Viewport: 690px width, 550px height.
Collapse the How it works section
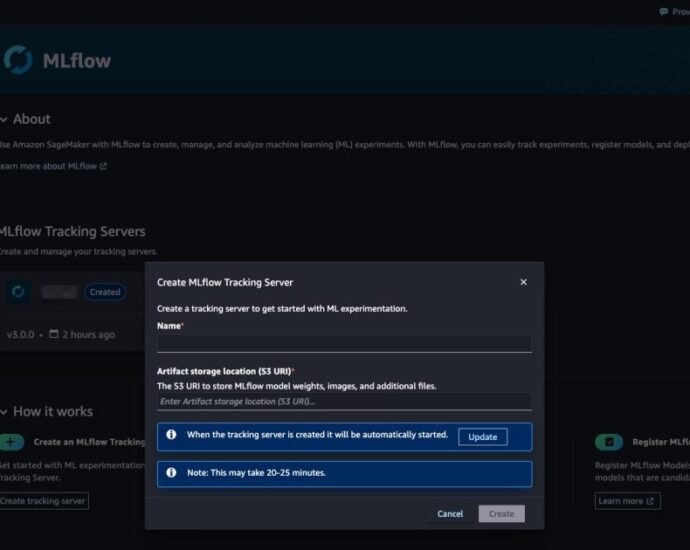4,412
